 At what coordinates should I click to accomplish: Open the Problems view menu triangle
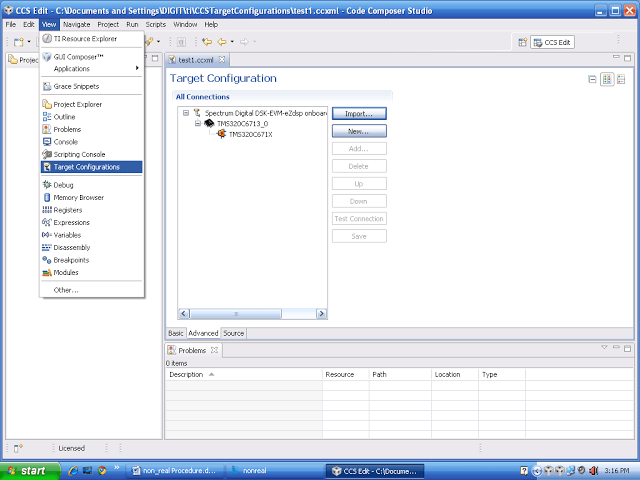(604, 347)
